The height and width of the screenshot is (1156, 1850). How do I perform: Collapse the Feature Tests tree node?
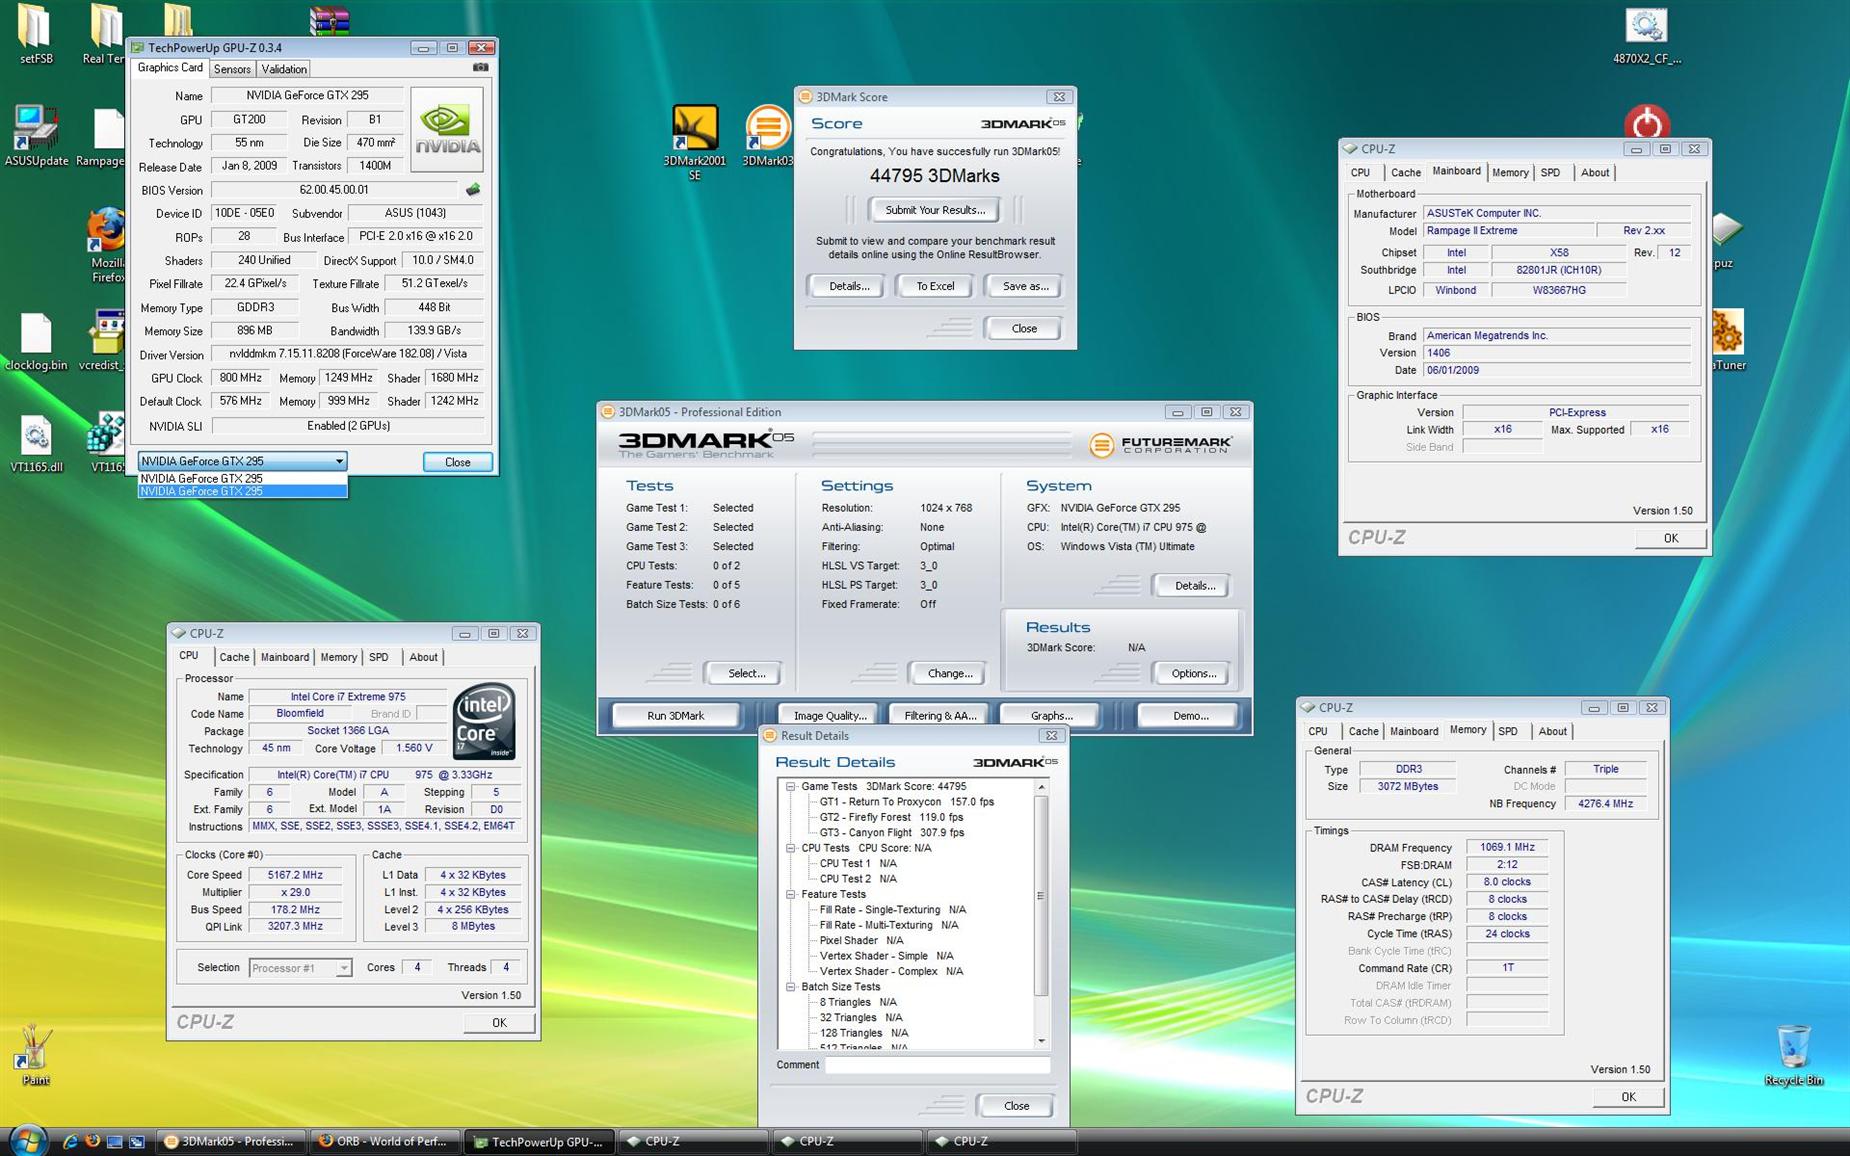click(790, 894)
